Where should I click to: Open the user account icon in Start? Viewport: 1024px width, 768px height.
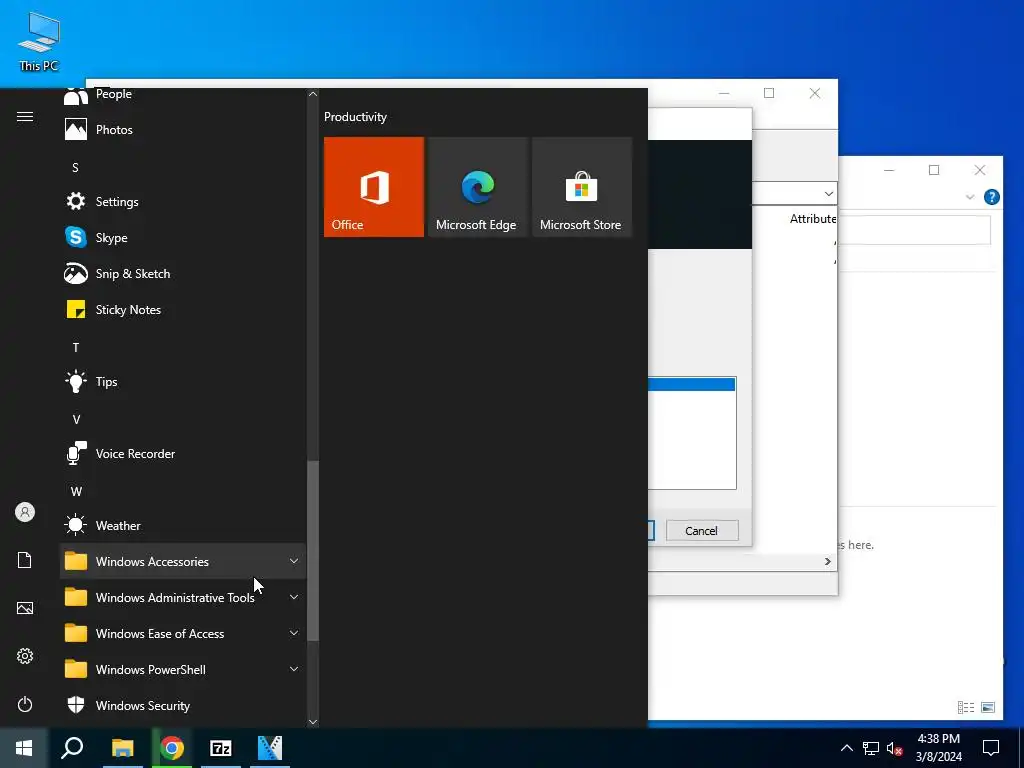[x=25, y=512]
